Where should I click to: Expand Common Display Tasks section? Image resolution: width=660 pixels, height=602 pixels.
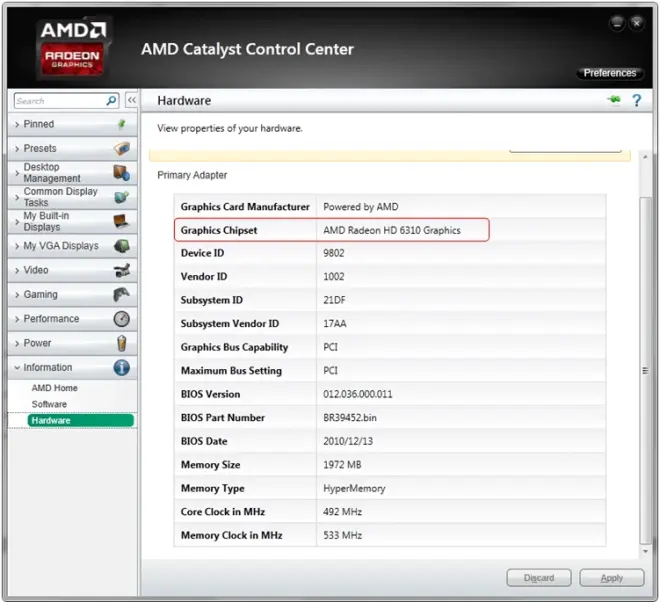(x=72, y=197)
